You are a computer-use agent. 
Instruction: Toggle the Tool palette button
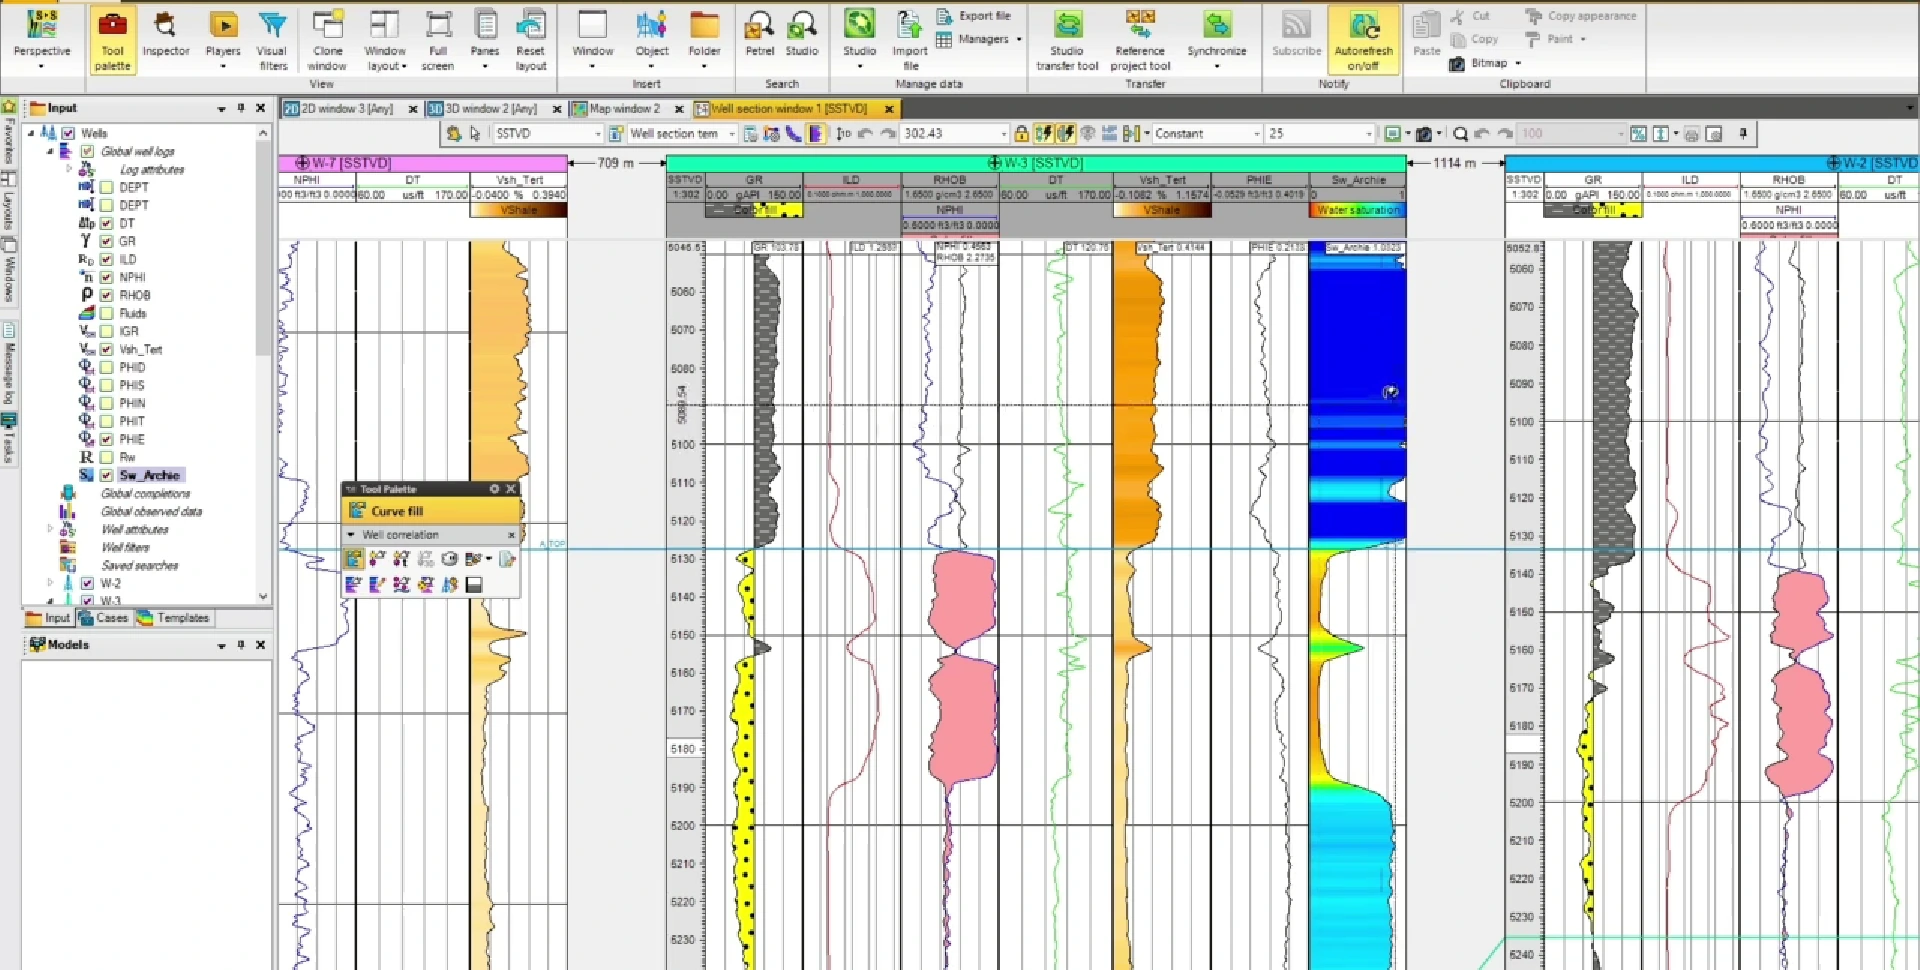pyautogui.click(x=112, y=40)
